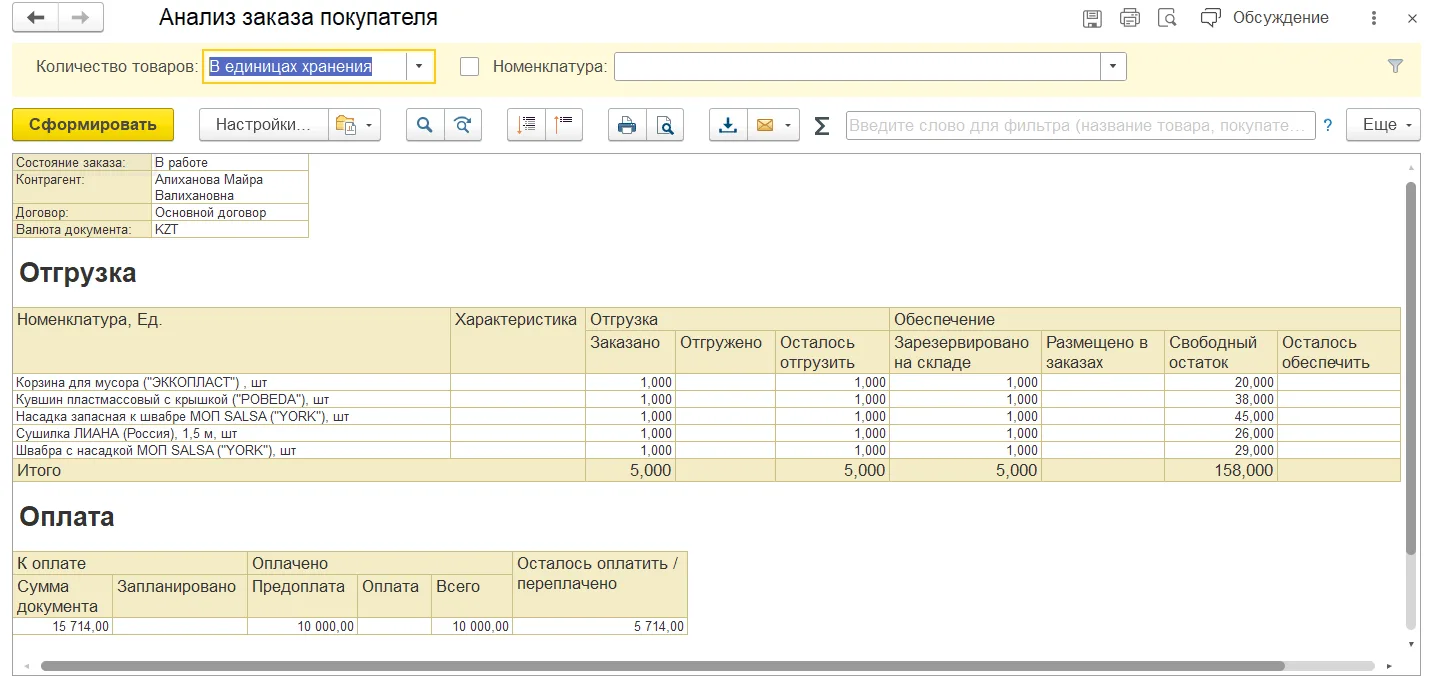Open the kebab menu beside Обсуждение
This screenshot has width=1438, height=683.
1375,18
